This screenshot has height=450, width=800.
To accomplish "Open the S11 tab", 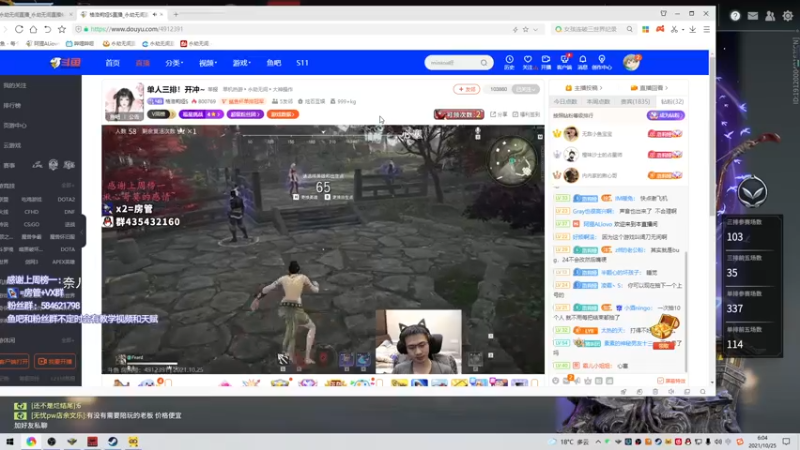I will pyautogui.click(x=302, y=63).
